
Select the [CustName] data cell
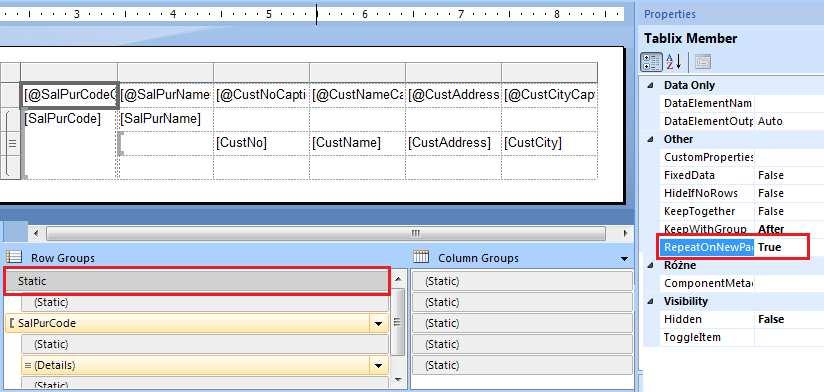pyautogui.click(x=357, y=143)
